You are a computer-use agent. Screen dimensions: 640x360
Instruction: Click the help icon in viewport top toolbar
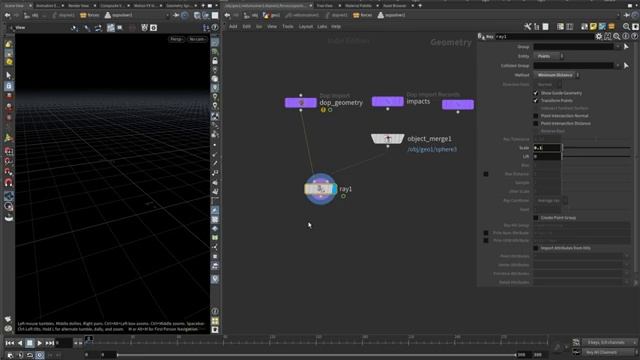pos(215,28)
